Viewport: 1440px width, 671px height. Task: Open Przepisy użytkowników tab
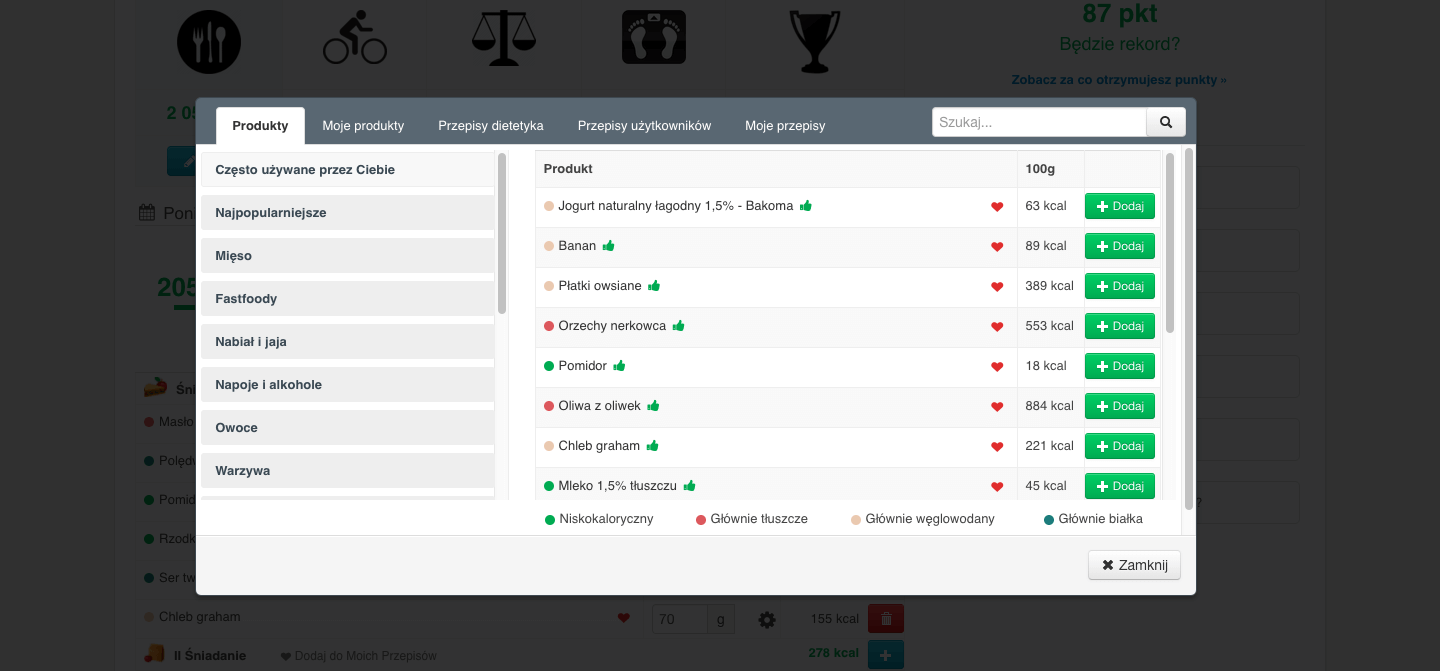point(644,126)
